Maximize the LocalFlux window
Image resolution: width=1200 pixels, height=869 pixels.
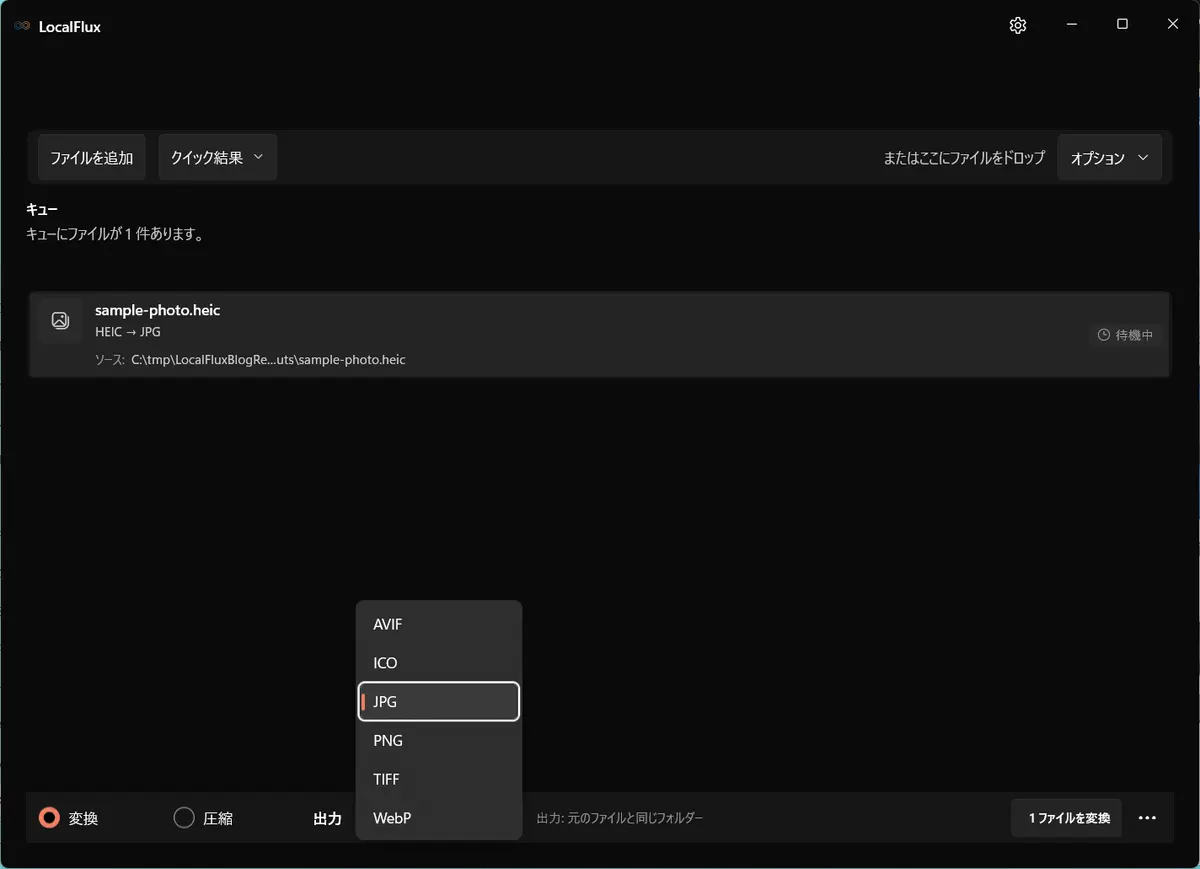pyautogui.click(x=1122, y=25)
